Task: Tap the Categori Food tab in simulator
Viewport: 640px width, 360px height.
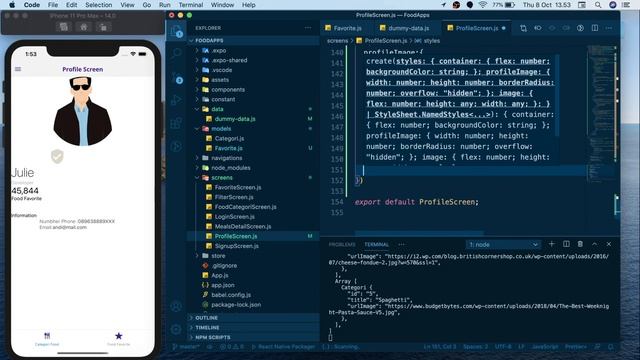Action: tap(47, 338)
